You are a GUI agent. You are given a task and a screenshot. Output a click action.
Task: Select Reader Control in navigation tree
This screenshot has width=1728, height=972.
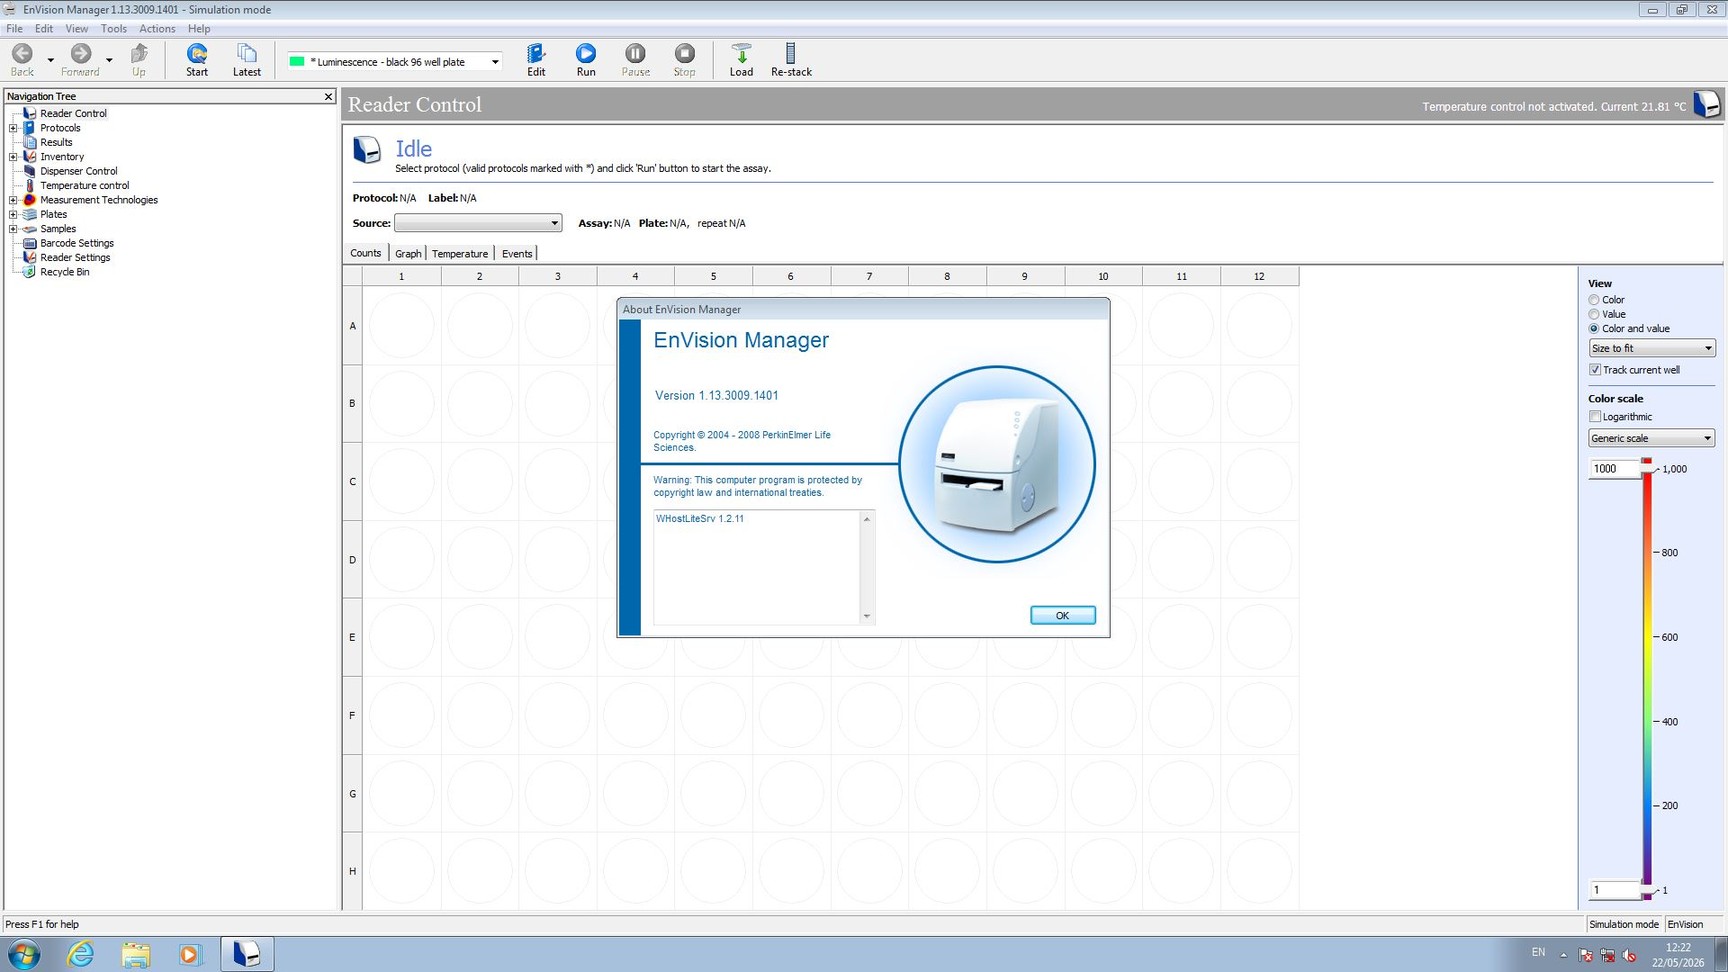(73, 113)
